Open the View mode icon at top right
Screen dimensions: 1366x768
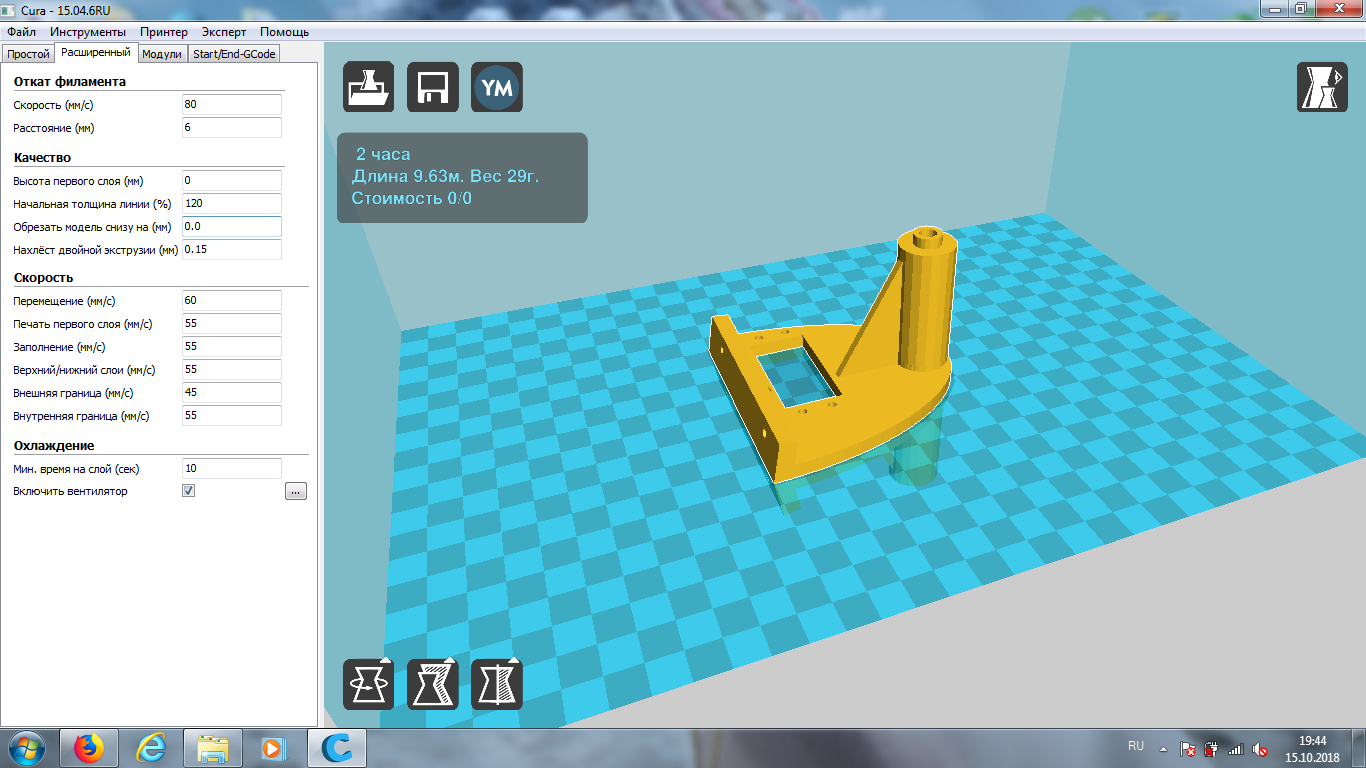pos(1321,87)
